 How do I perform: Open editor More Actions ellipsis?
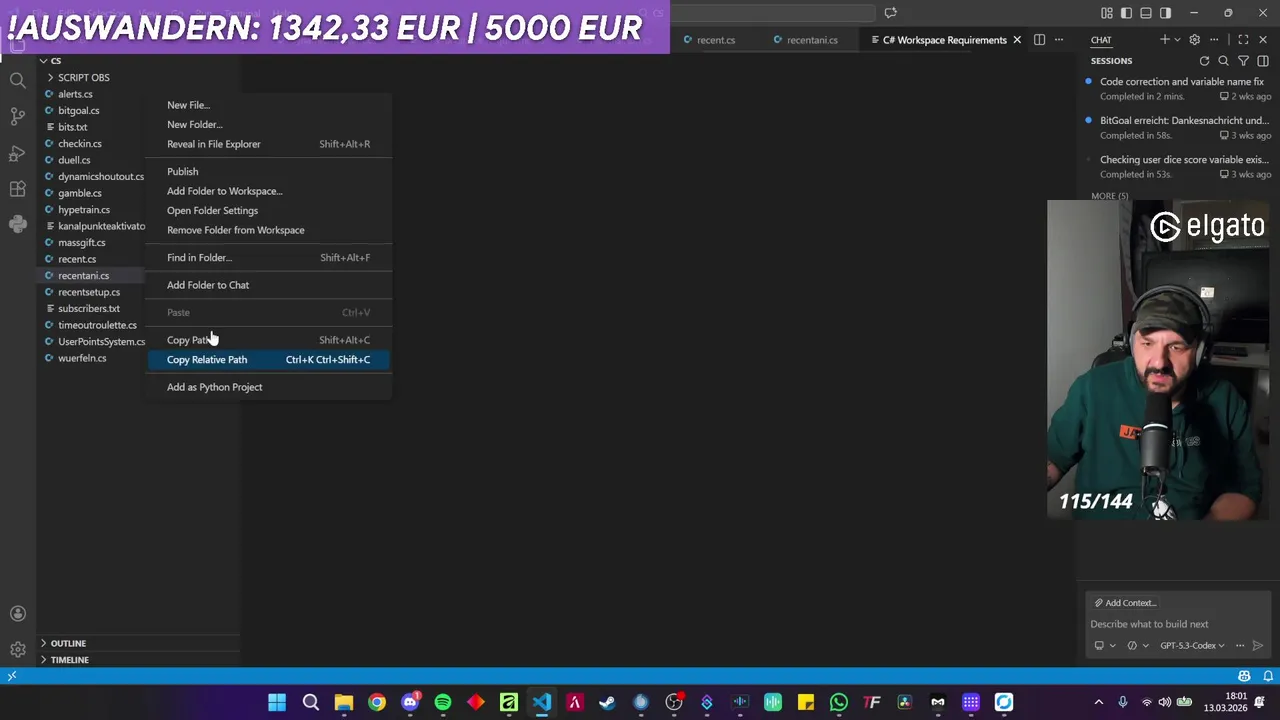pyautogui.click(x=1059, y=40)
